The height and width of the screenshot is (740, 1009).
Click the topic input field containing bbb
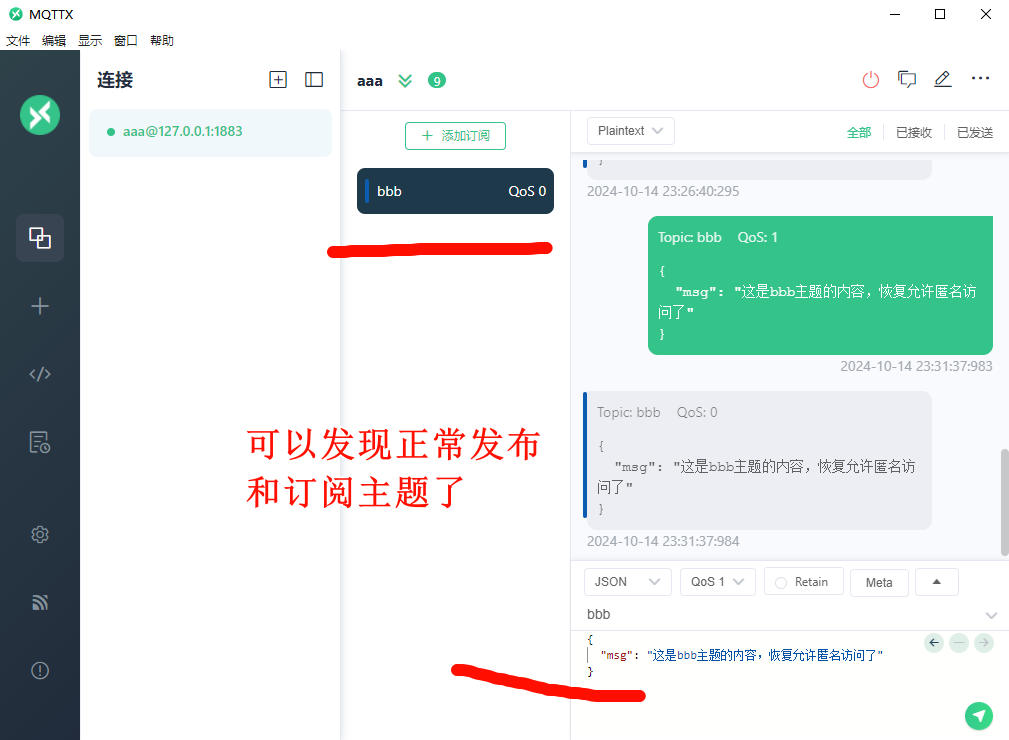pos(779,615)
